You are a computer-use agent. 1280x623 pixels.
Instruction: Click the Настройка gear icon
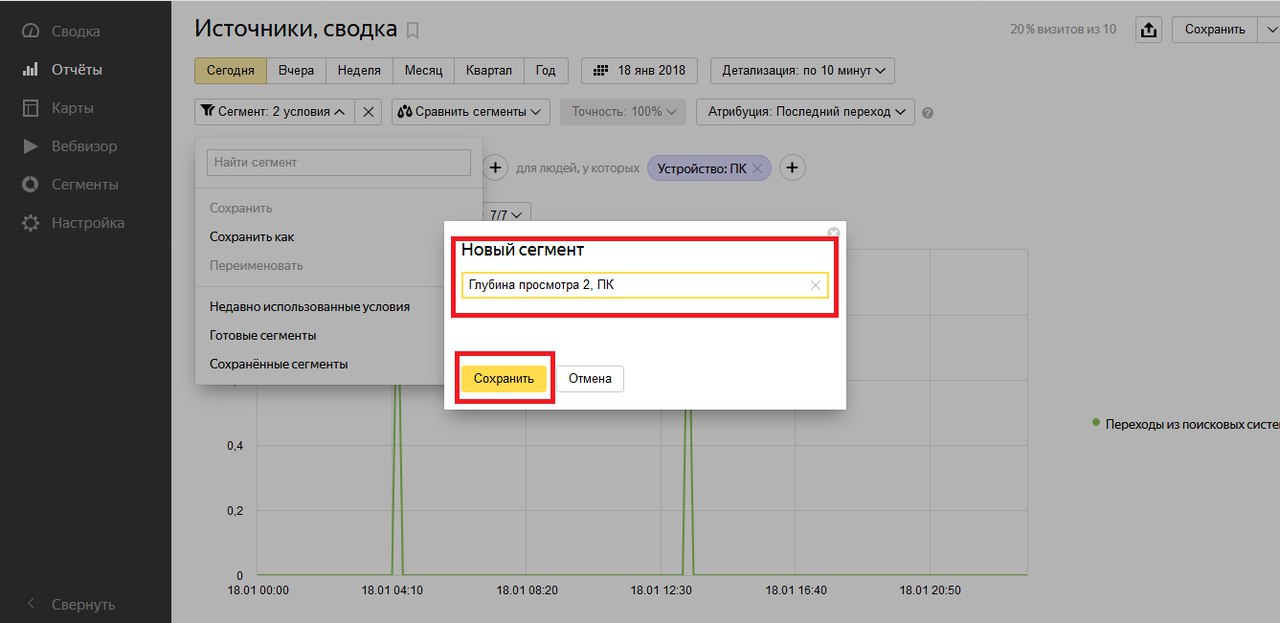pyautogui.click(x=31, y=222)
